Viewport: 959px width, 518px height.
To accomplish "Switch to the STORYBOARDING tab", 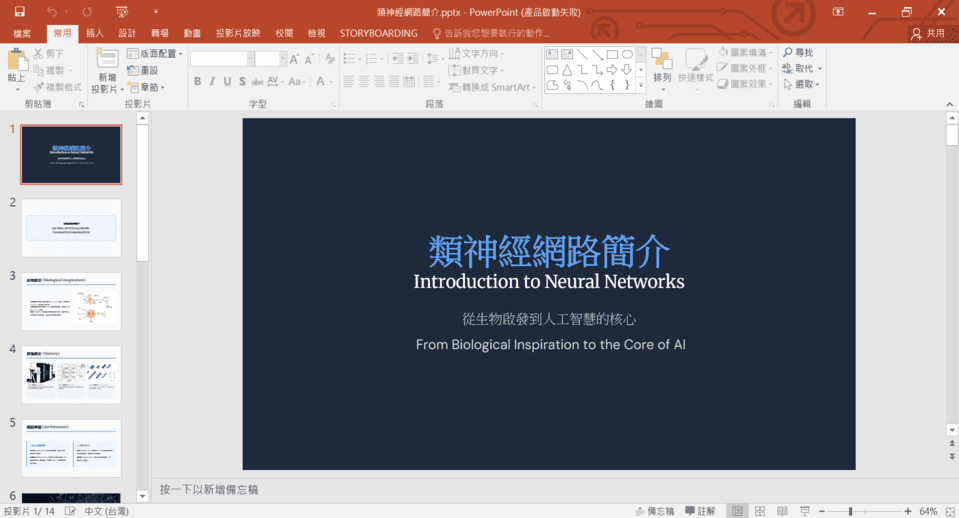I will 378,33.
